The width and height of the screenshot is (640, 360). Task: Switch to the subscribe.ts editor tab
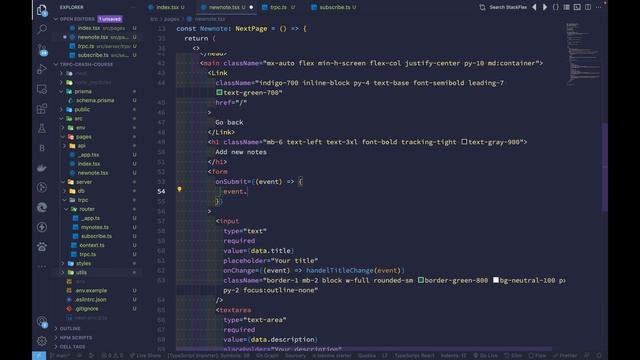click(x=334, y=7)
